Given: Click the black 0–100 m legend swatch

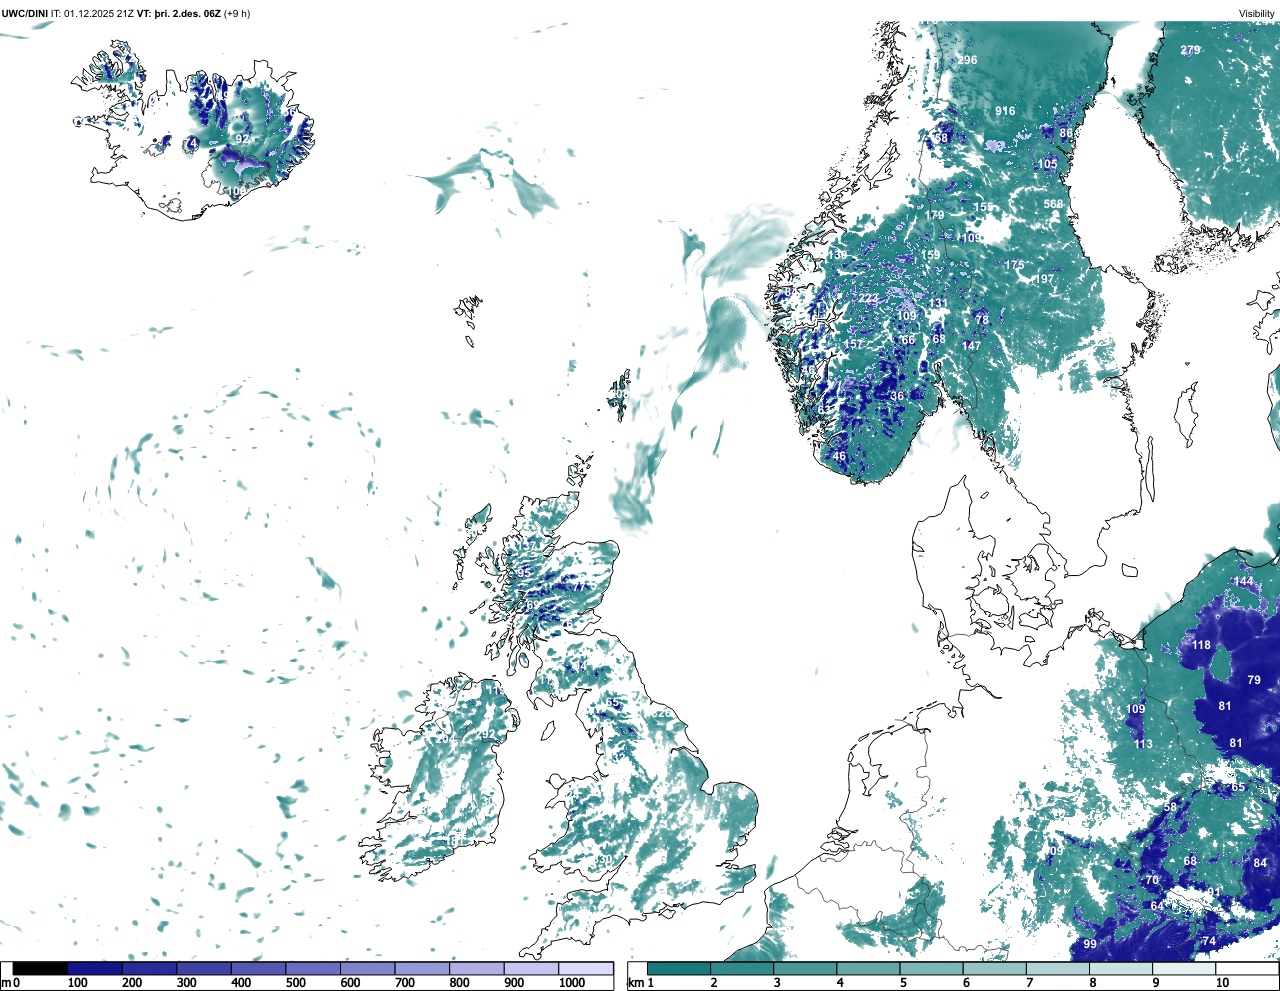Looking at the screenshot, I should [41, 969].
